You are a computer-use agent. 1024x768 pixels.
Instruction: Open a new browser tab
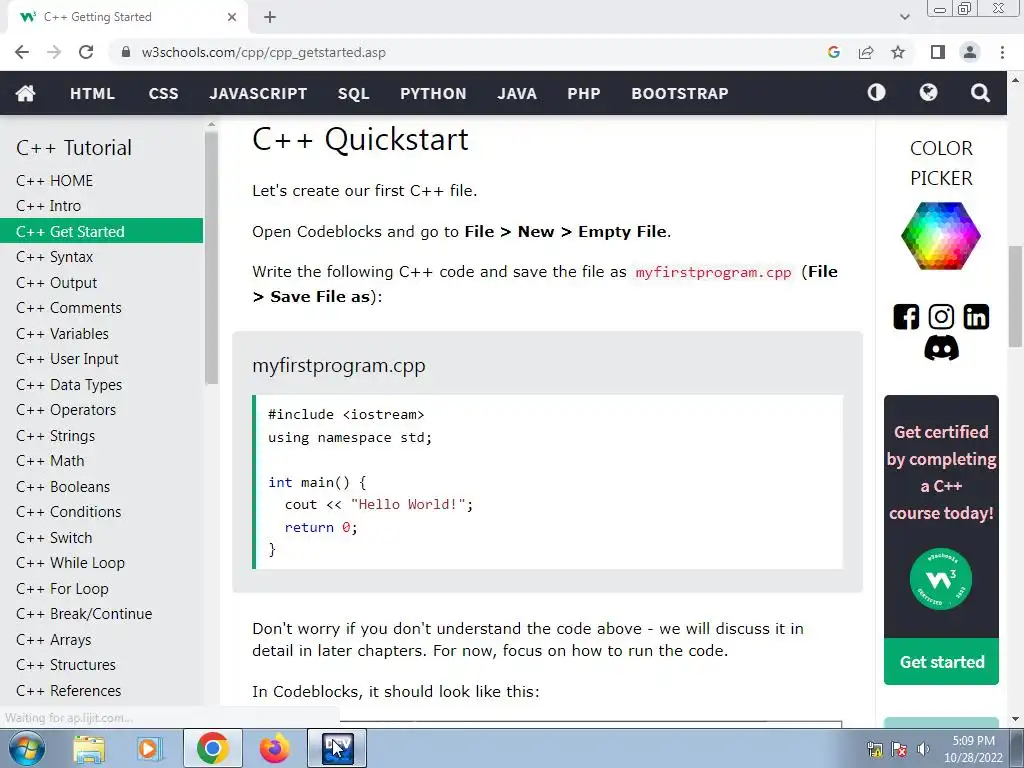pos(270,17)
